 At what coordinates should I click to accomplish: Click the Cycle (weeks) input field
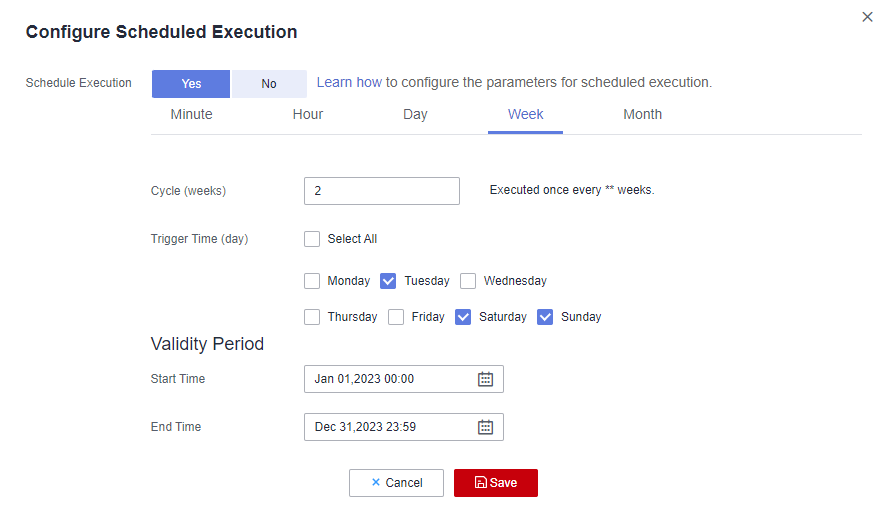pos(381,191)
